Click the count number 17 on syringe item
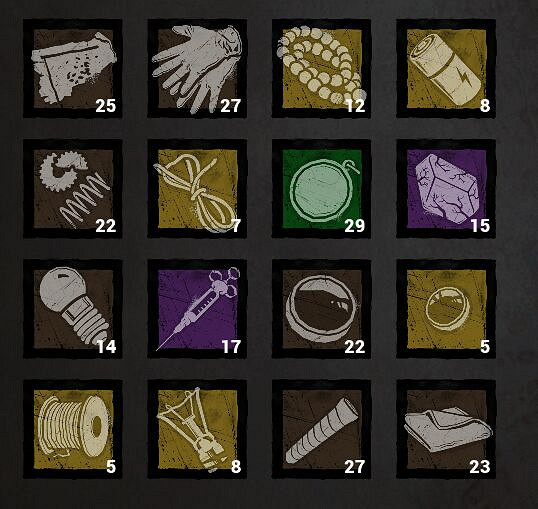The image size is (538, 509). tap(231, 347)
